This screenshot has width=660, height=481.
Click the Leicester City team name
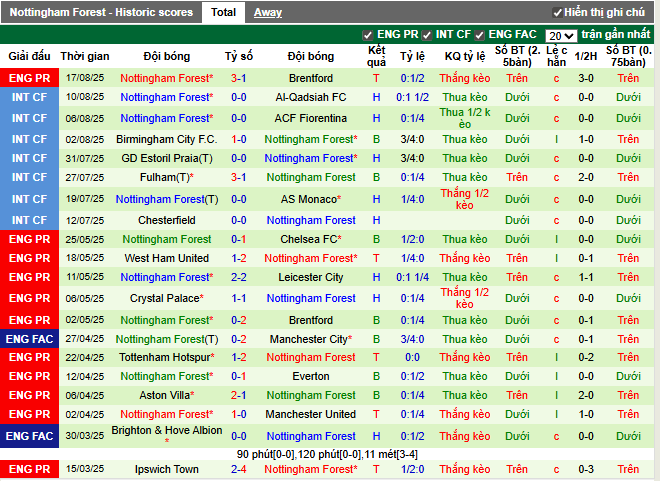[311, 277]
